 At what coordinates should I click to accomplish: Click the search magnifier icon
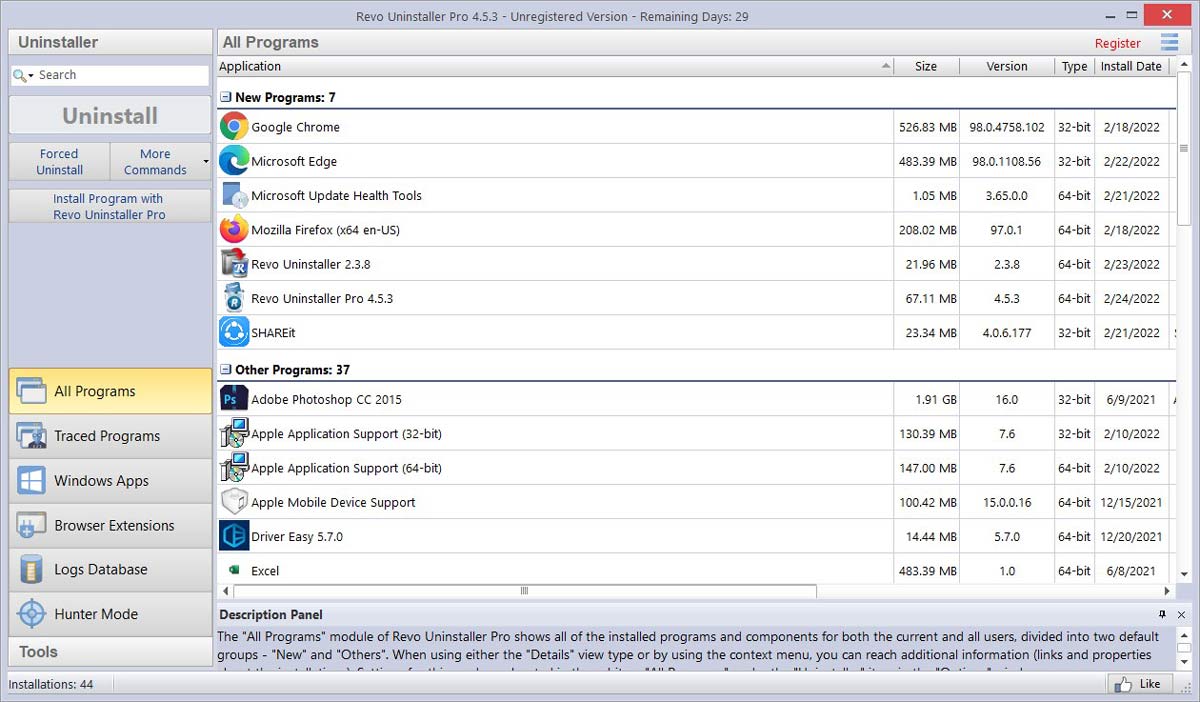[19, 75]
